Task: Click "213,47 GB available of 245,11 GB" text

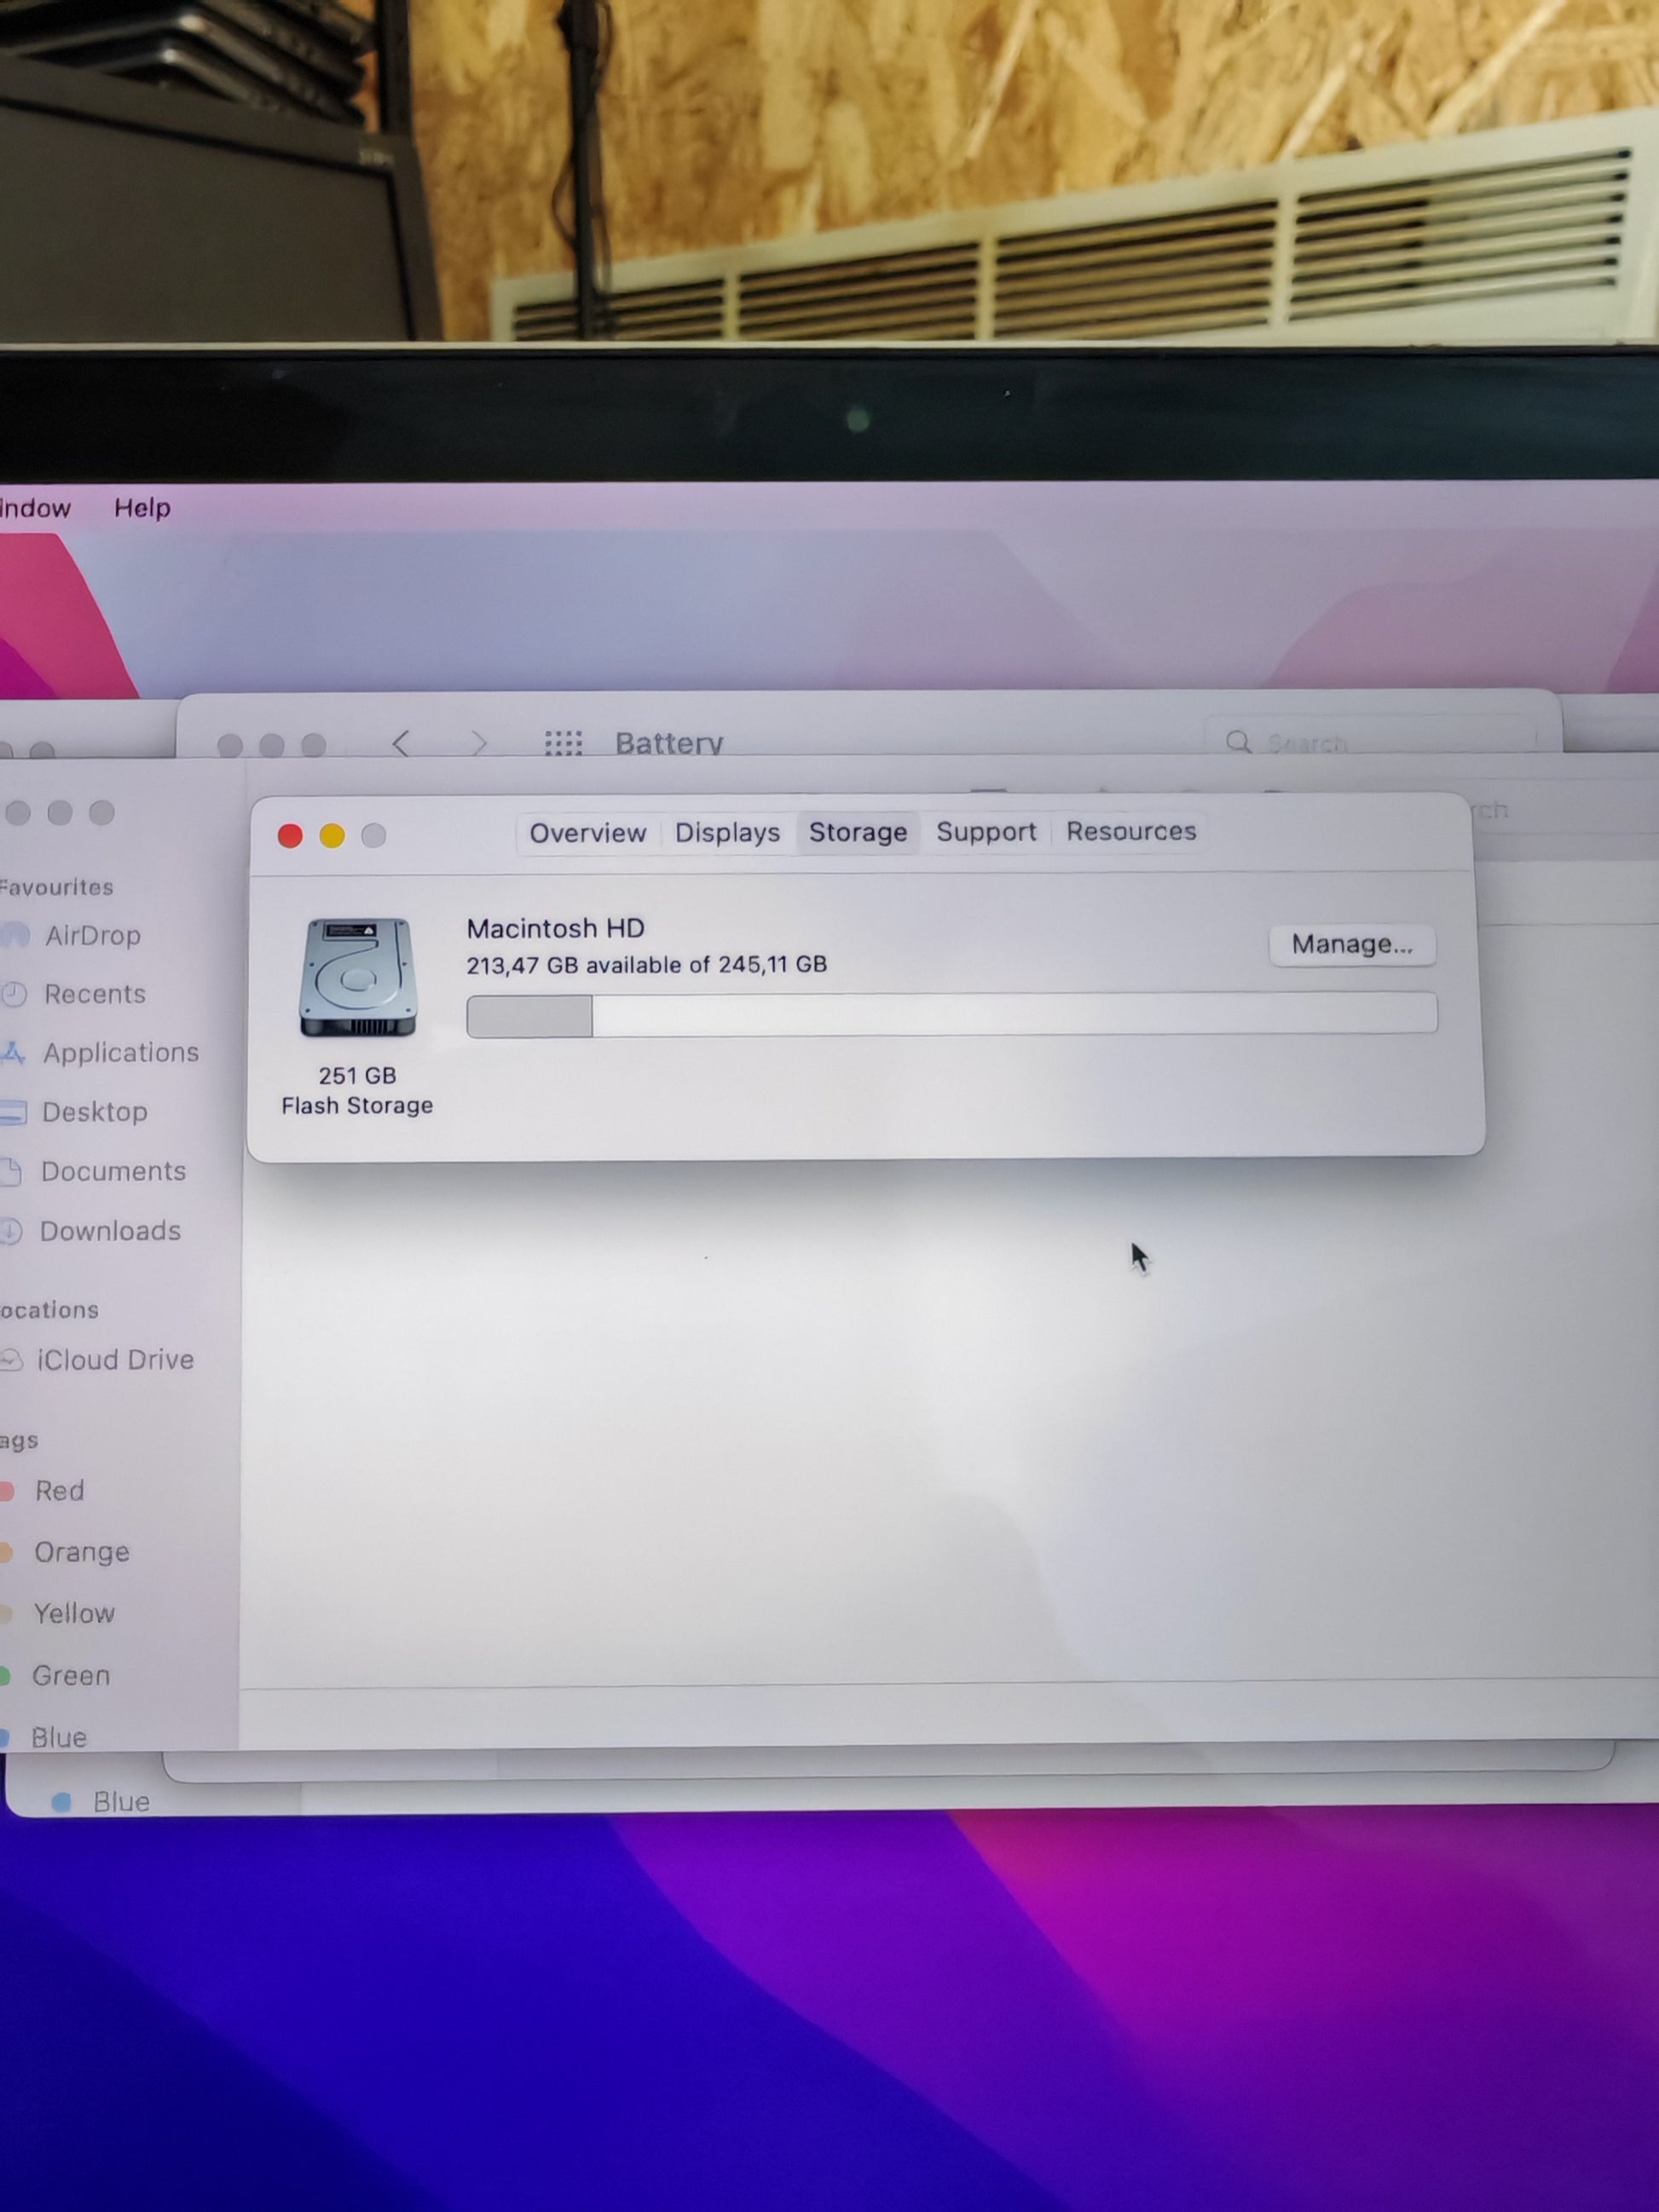Action: point(646,965)
